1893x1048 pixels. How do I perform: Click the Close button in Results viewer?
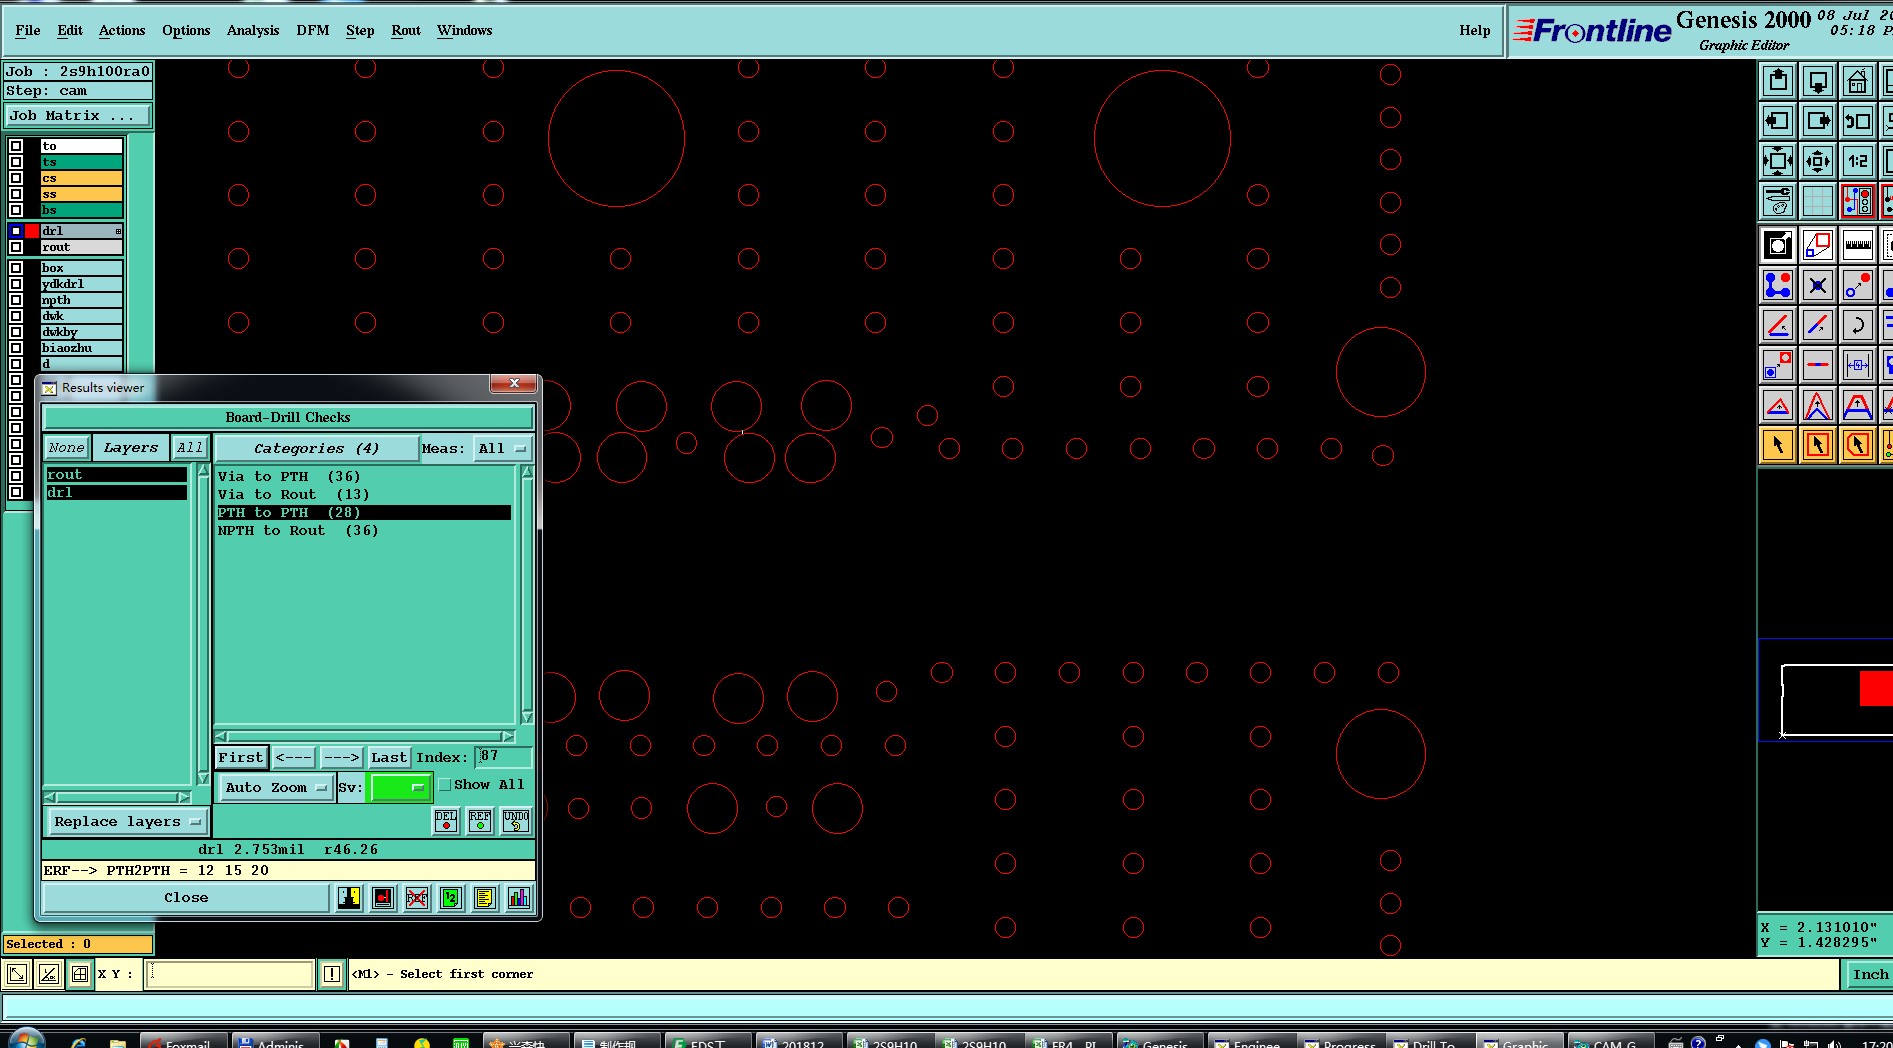coord(186,897)
